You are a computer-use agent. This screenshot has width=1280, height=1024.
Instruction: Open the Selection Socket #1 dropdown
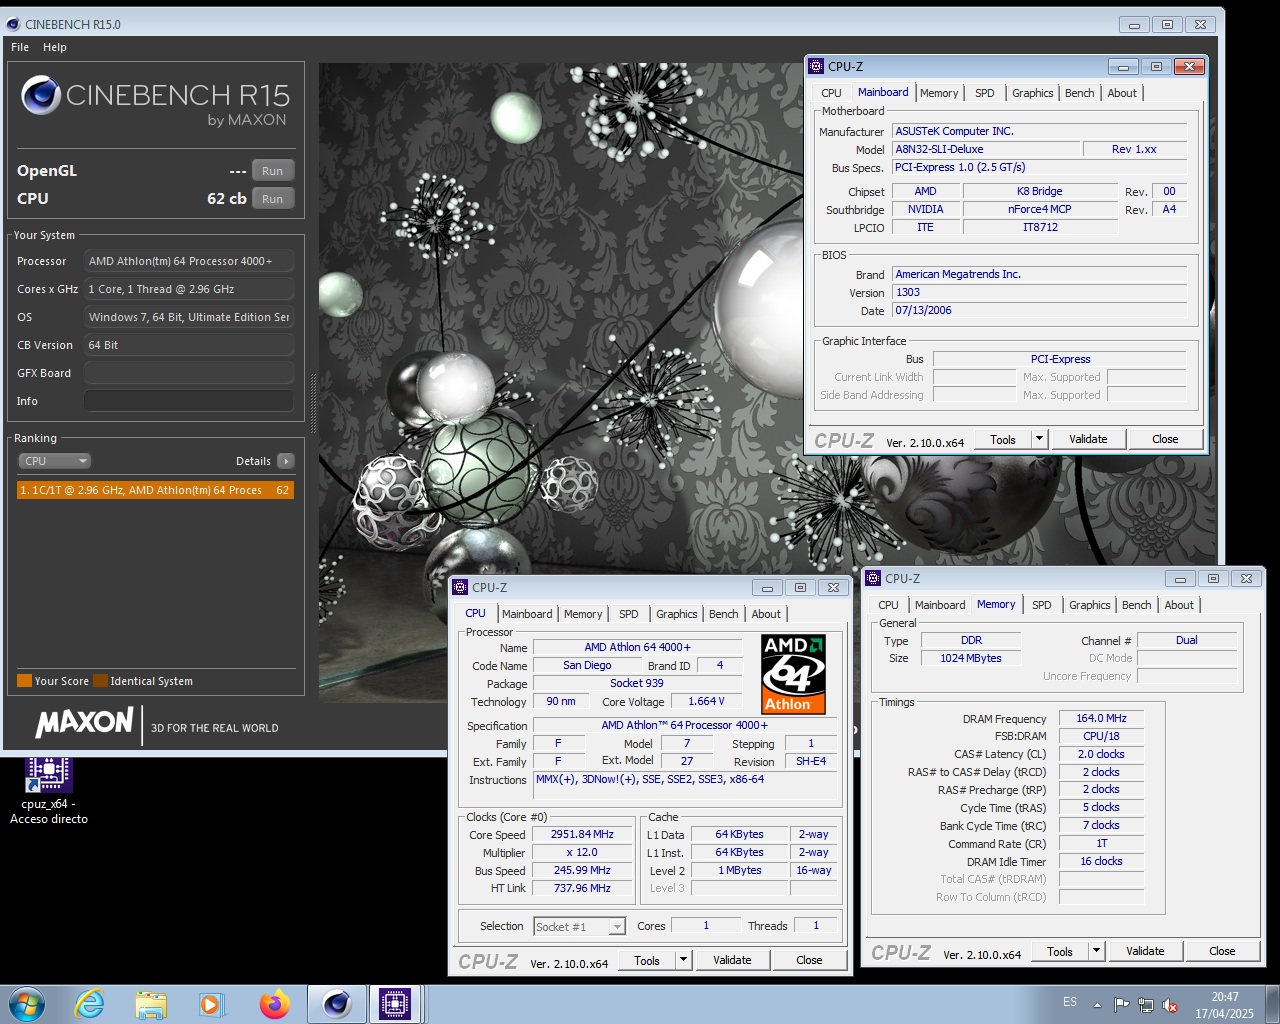[x=579, y=927]
